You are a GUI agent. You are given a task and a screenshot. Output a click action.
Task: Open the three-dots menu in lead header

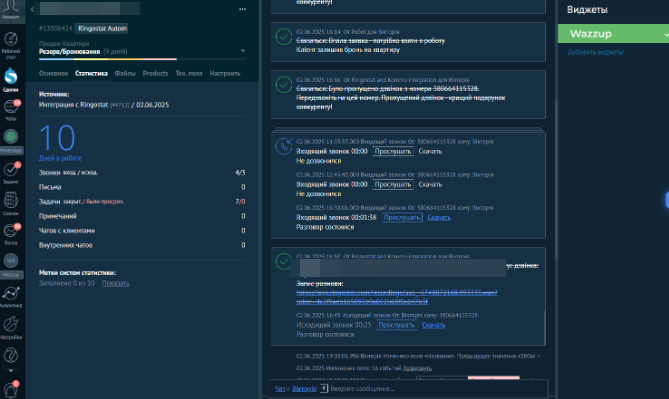point(242,9)
